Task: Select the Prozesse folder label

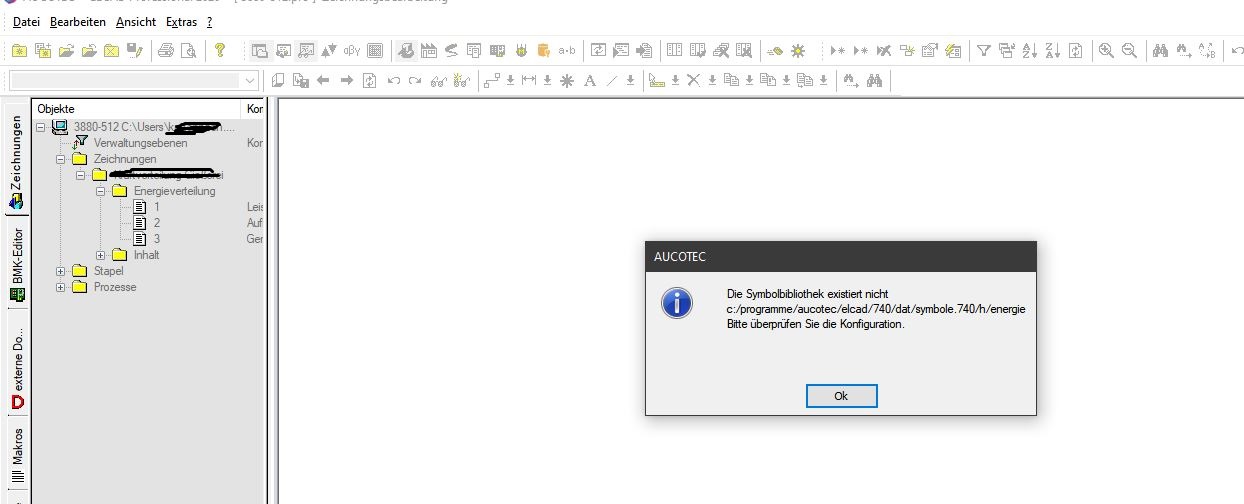Action: 115,287
